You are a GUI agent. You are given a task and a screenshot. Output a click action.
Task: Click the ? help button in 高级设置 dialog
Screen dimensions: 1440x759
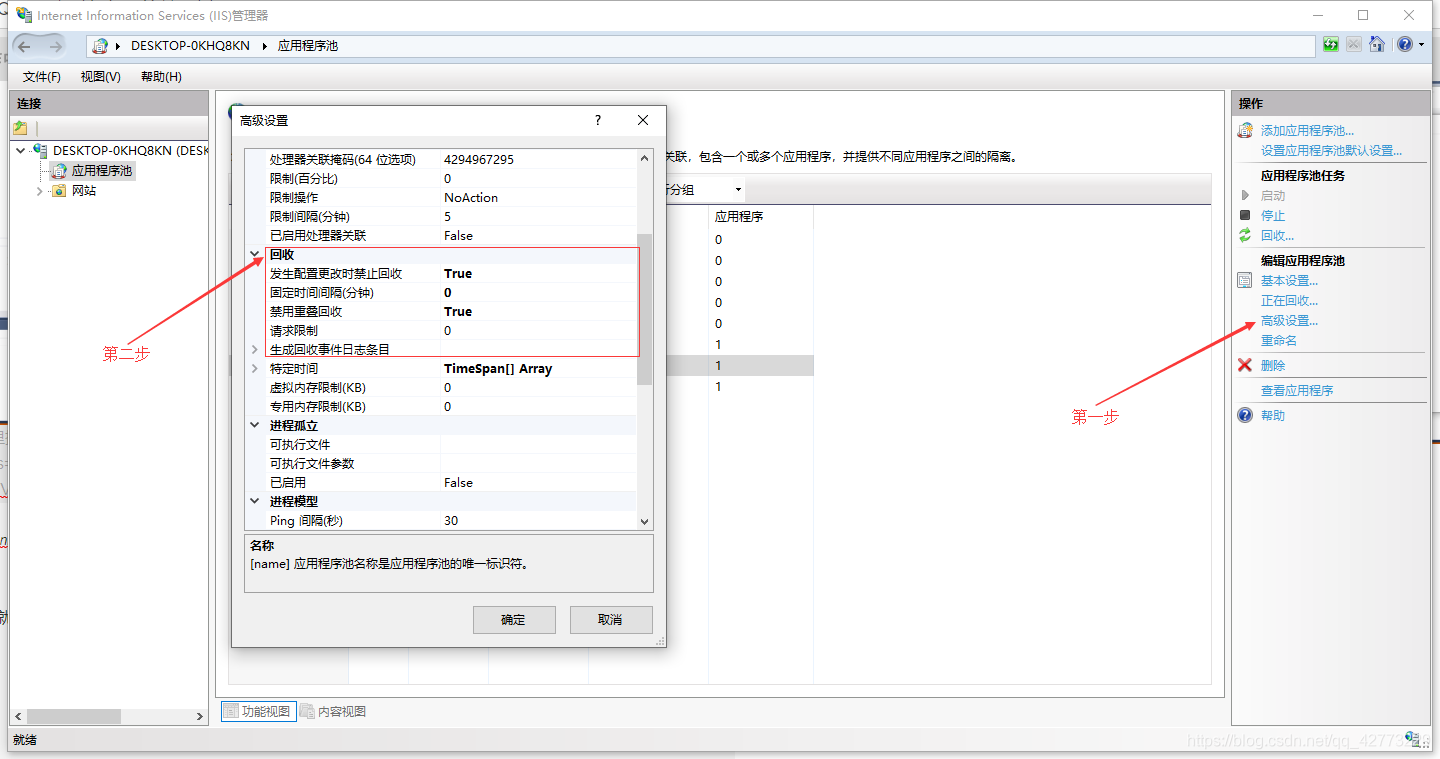point(598,120)
